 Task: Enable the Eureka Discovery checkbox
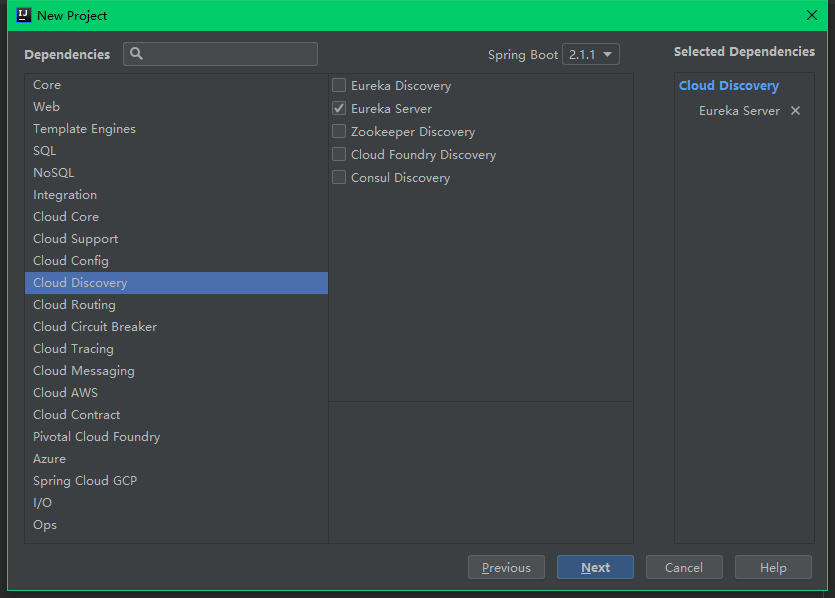tap(339, 85)
